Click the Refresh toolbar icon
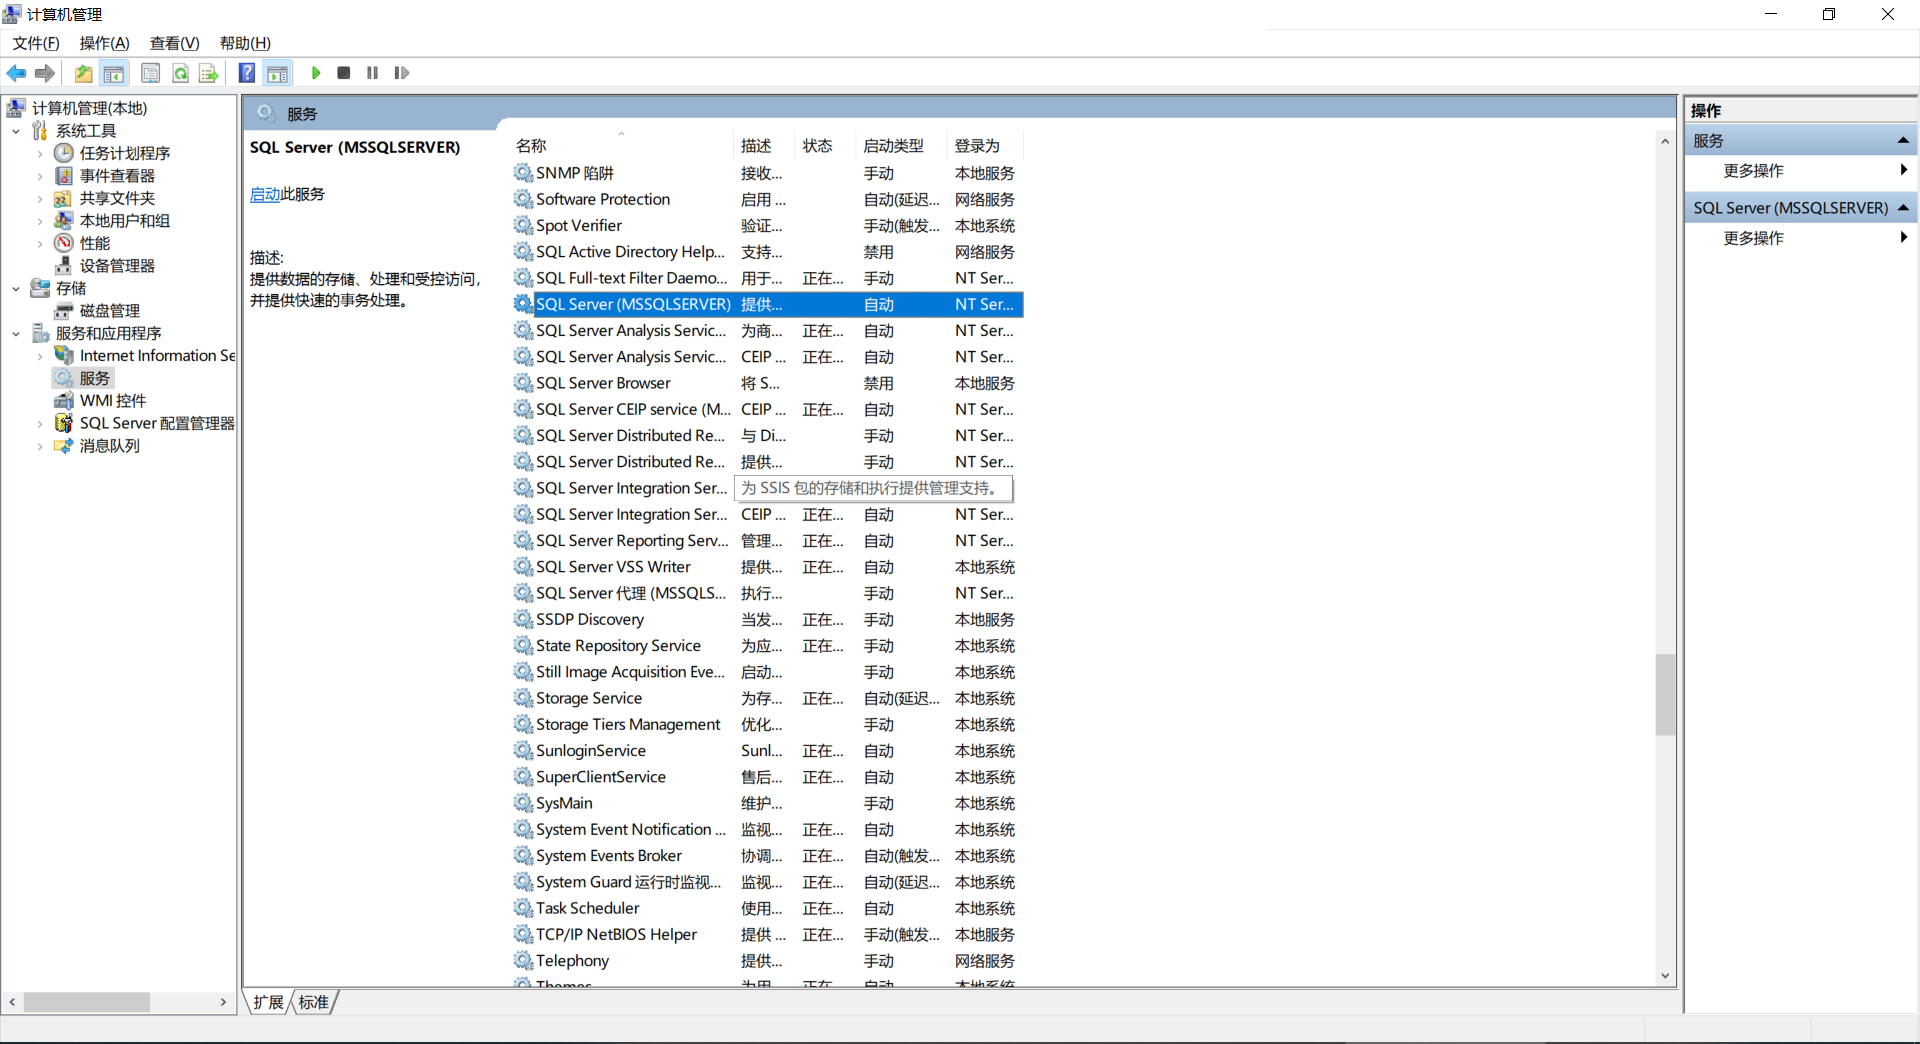 point(180,73)
